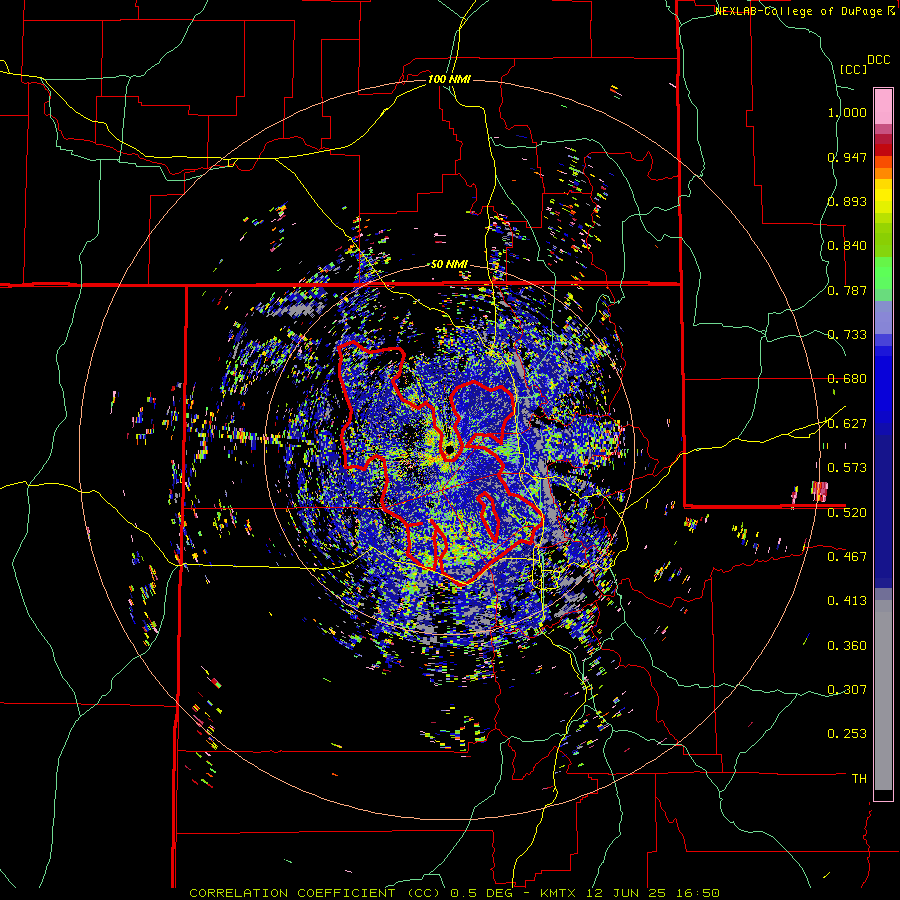This screenshot has width=900, height=900.
Task: Click the 0.413 value on the color scale
Action: pyautogui.click(x=847, y=601)
